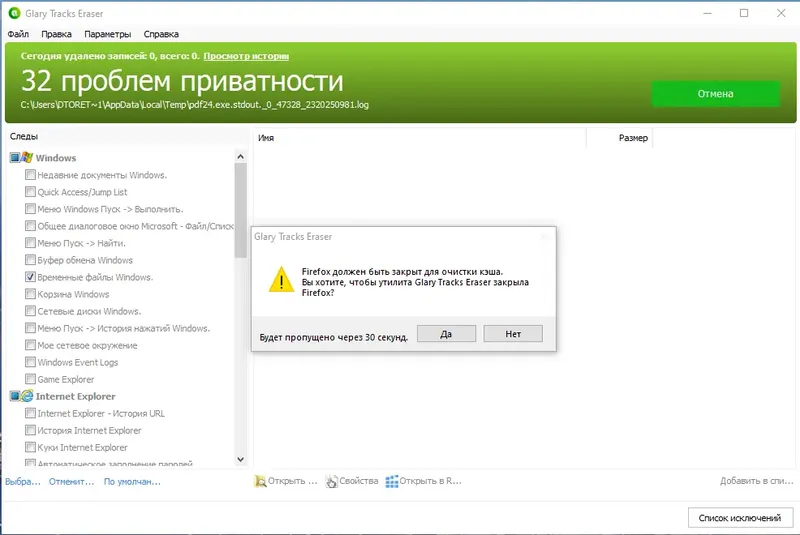Click Да in the Firefox dialog
Screen dimensions: 800x535
click(x=446, y=334)
